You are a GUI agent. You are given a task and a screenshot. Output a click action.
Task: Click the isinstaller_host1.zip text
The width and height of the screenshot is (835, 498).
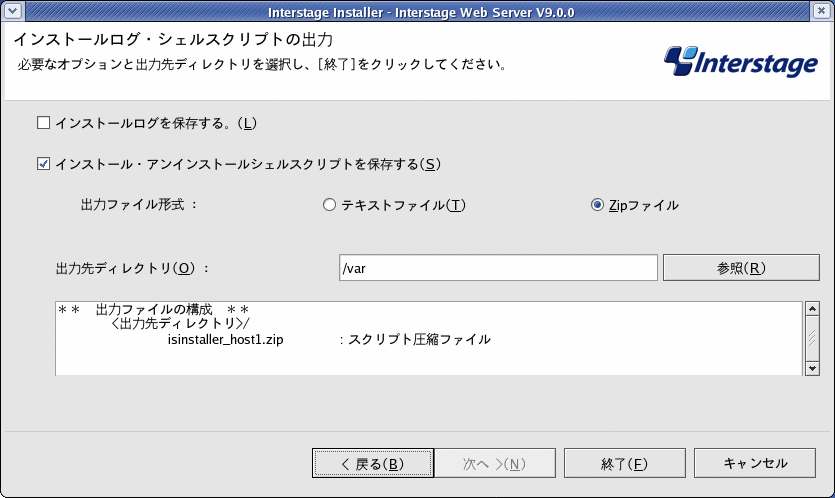coord(225,340)
